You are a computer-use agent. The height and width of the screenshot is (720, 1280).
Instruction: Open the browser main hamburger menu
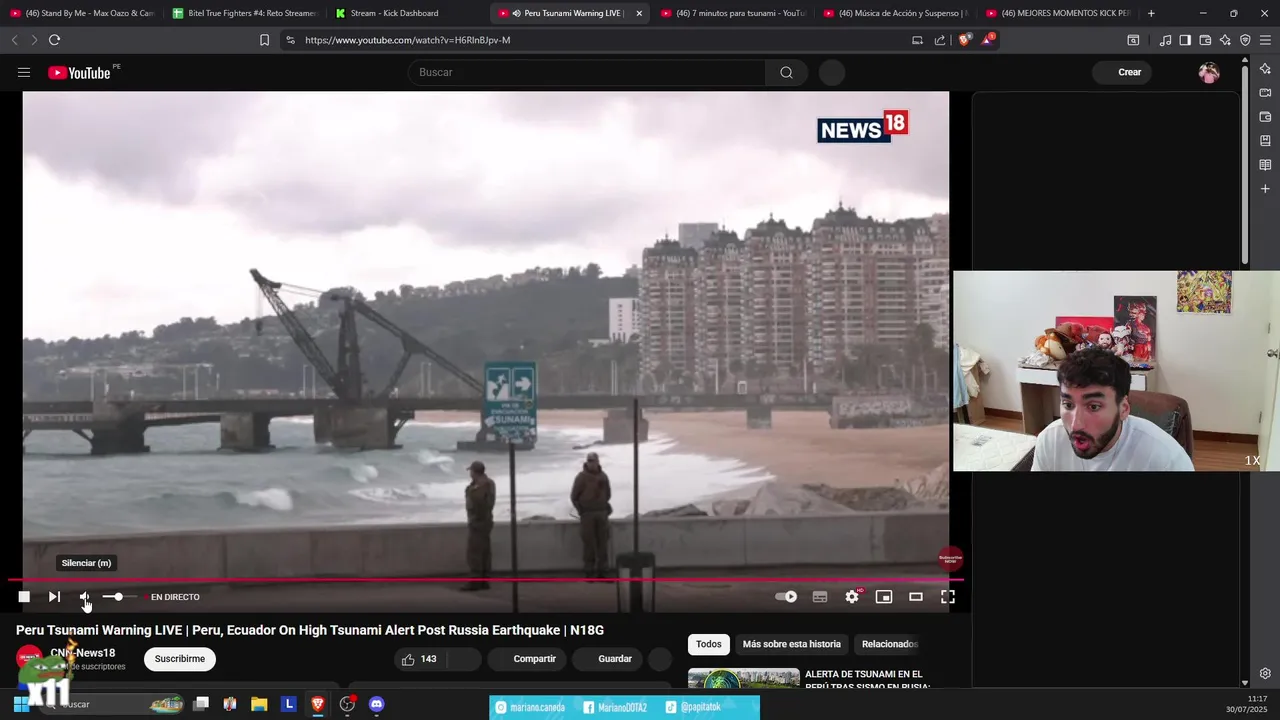pos(1265,40)
